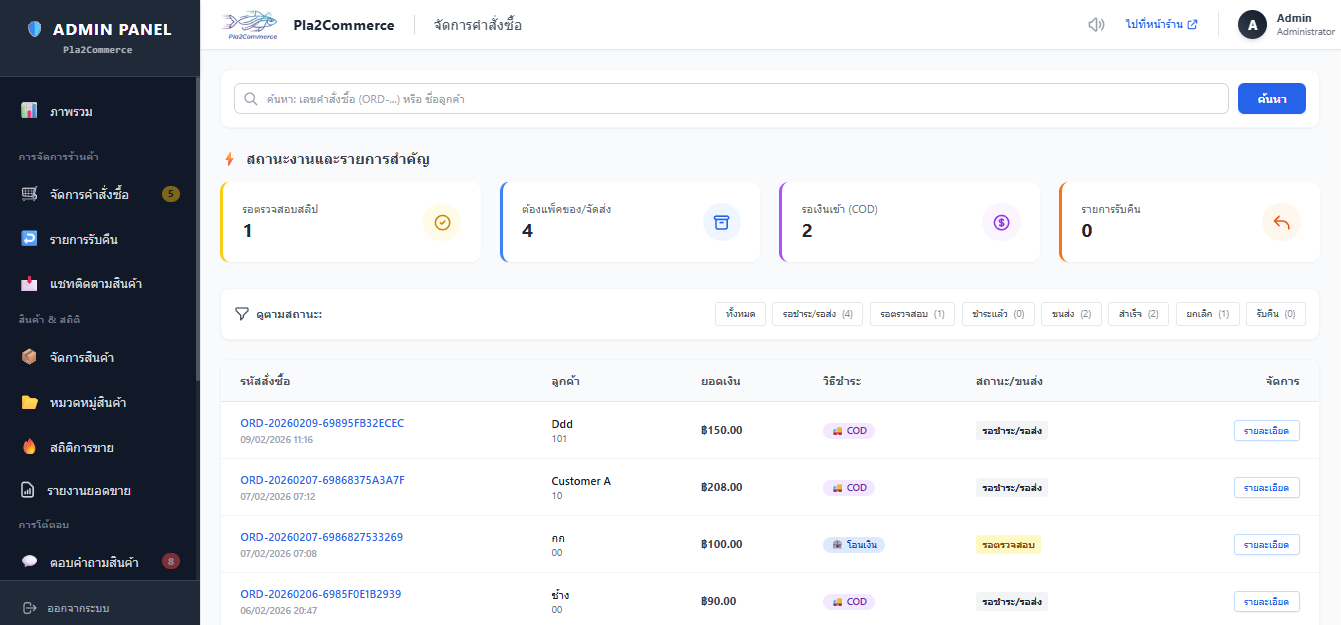Click the Admin avatar circle

coord(1252,25)
